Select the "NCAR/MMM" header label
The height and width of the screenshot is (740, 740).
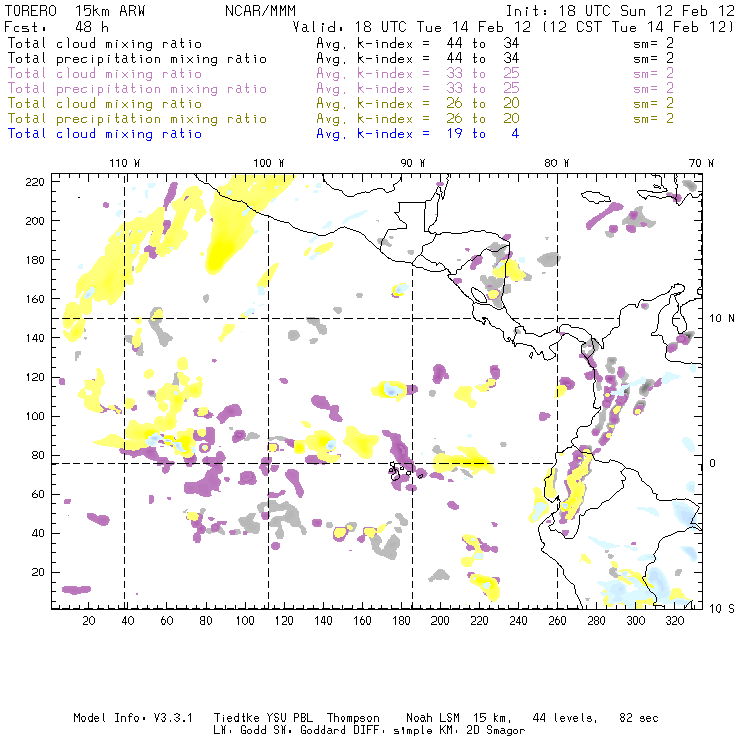point(260,11)
